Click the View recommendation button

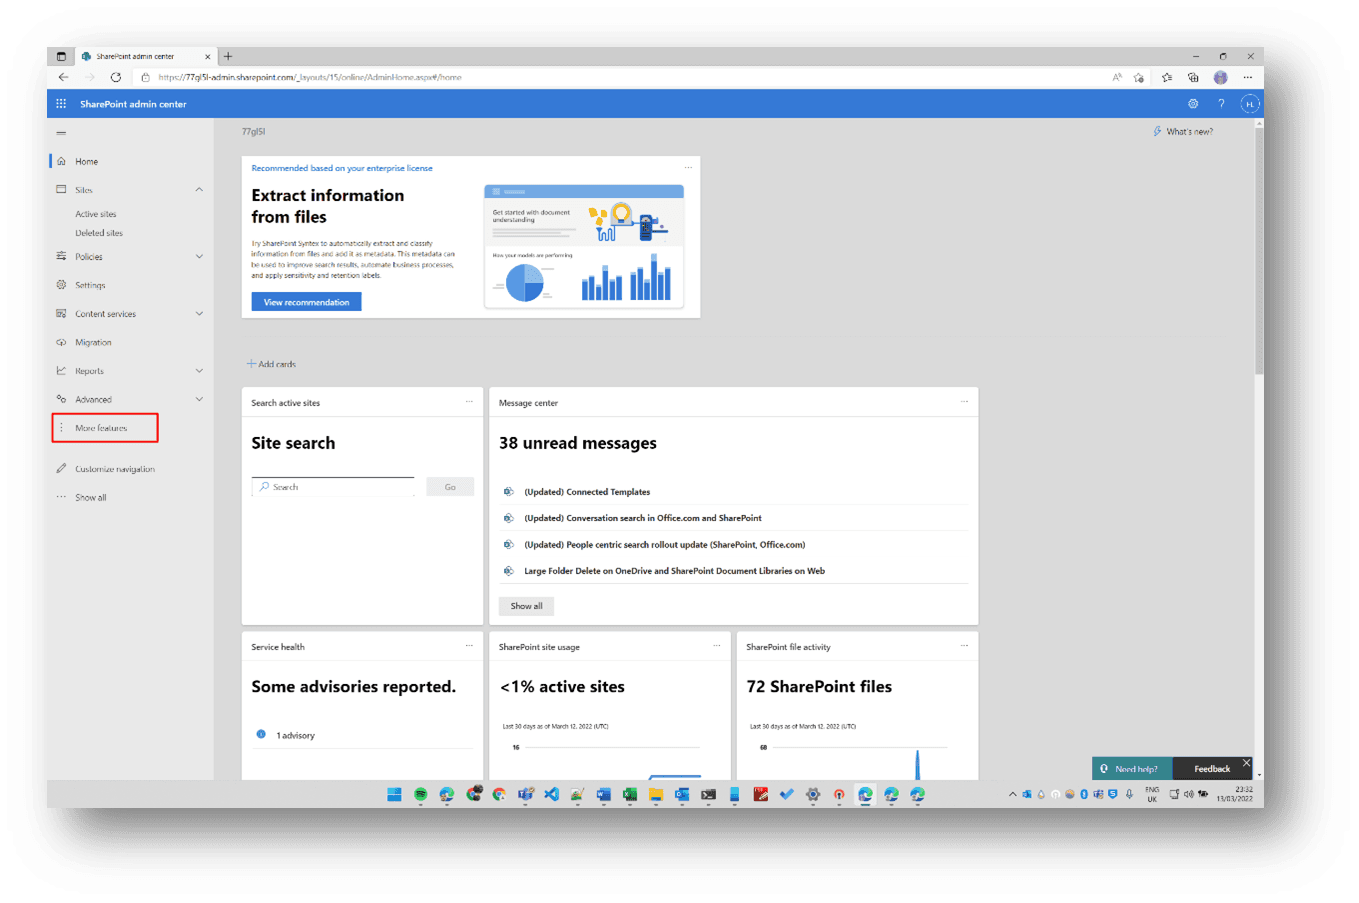306,302
